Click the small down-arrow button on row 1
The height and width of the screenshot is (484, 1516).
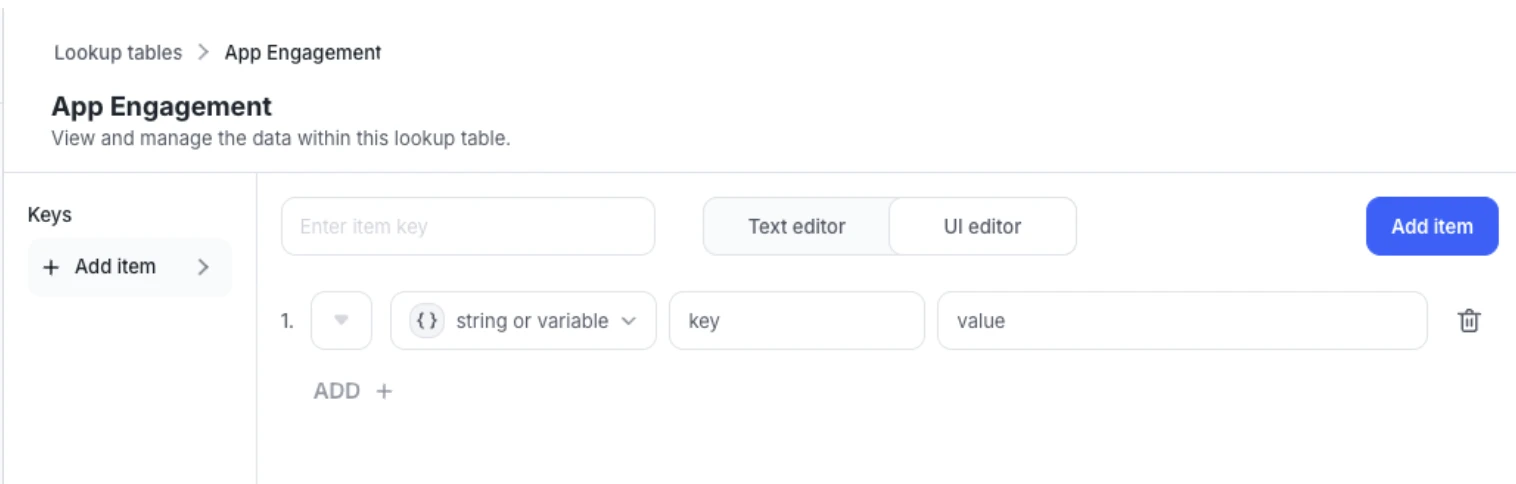click(x=341, y=321)
